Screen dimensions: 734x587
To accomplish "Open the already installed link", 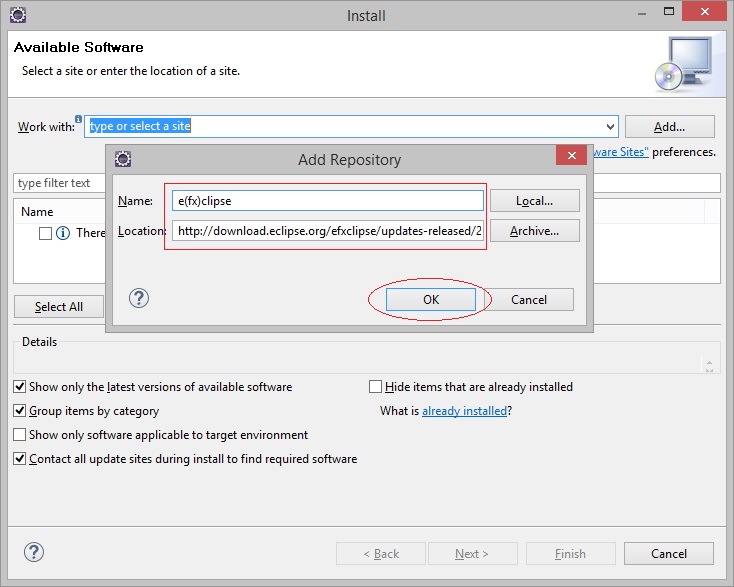I will tap(464, 411).
